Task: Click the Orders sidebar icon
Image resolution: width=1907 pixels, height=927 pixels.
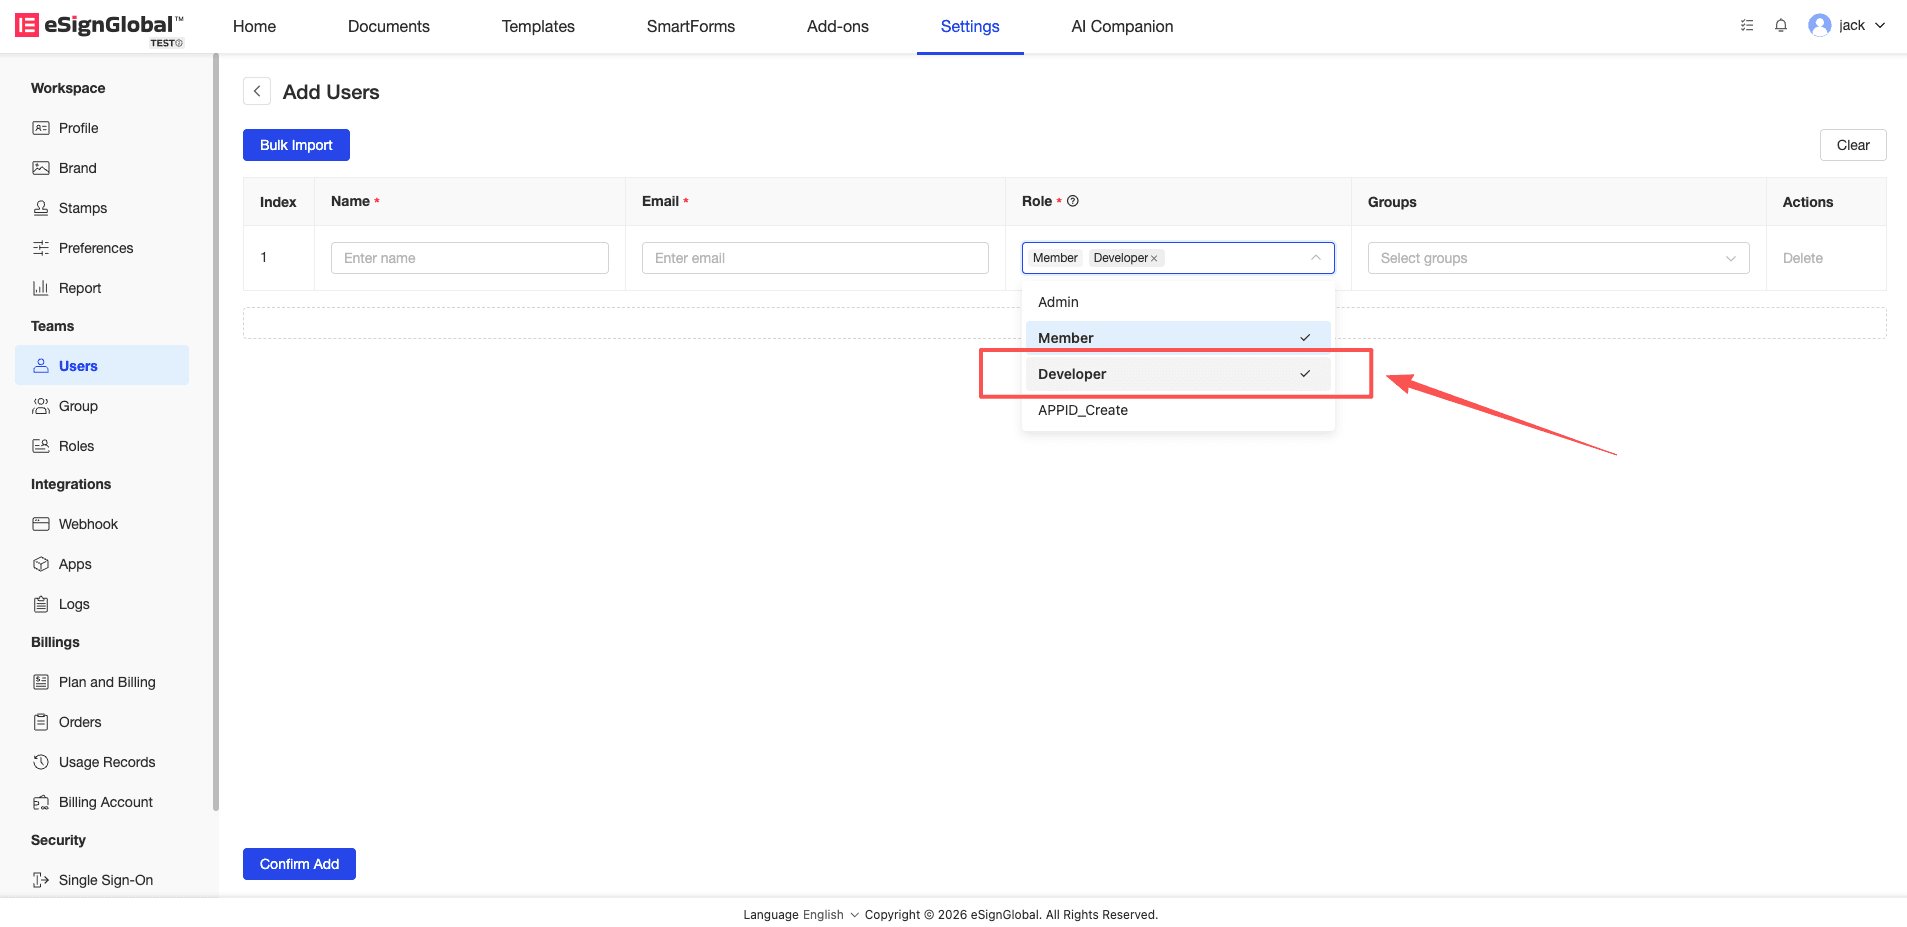Action: point(41,722)
